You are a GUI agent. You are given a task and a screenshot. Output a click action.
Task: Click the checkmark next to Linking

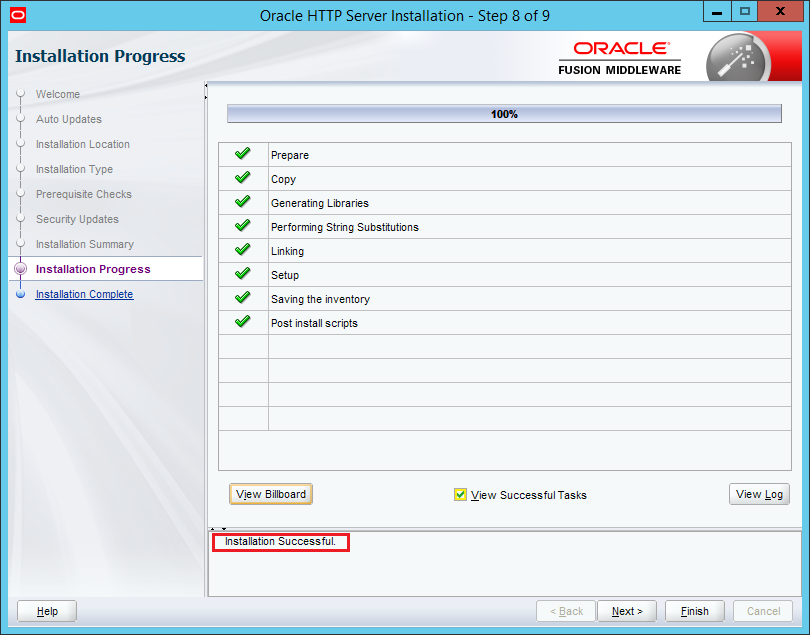[242, 250]
